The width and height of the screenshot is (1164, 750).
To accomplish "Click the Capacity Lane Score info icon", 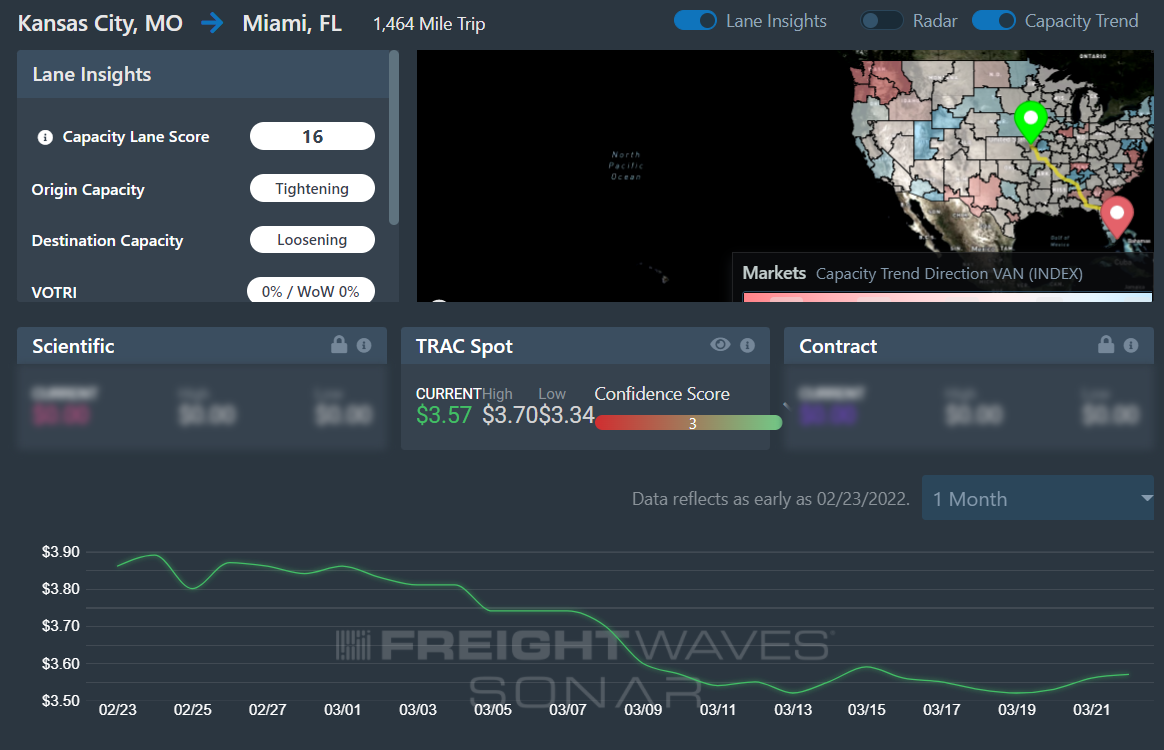I will (45, 137).
